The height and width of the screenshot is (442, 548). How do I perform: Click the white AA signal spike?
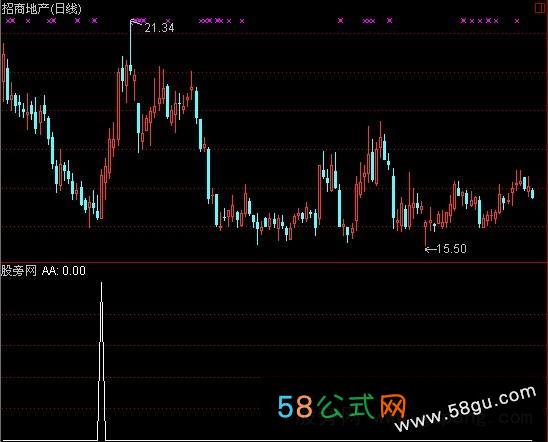(x=101, y=360)
